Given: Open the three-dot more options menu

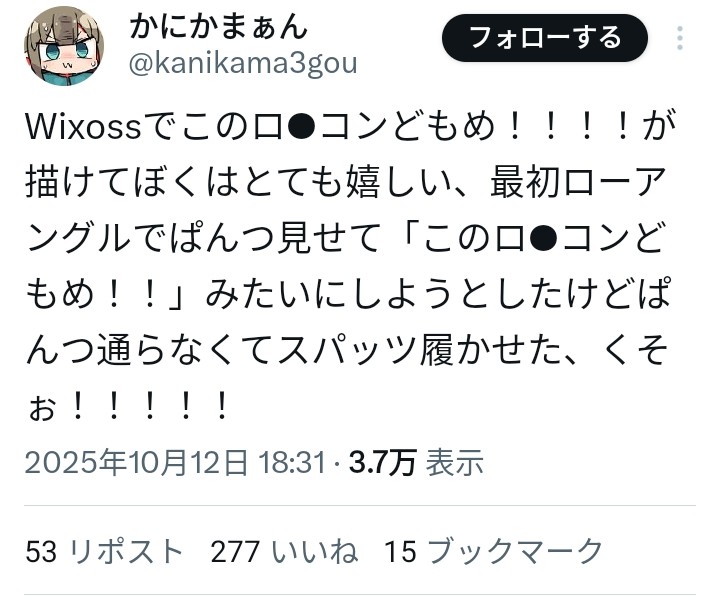Looking at the screenshot, I should tap(680, 39).
